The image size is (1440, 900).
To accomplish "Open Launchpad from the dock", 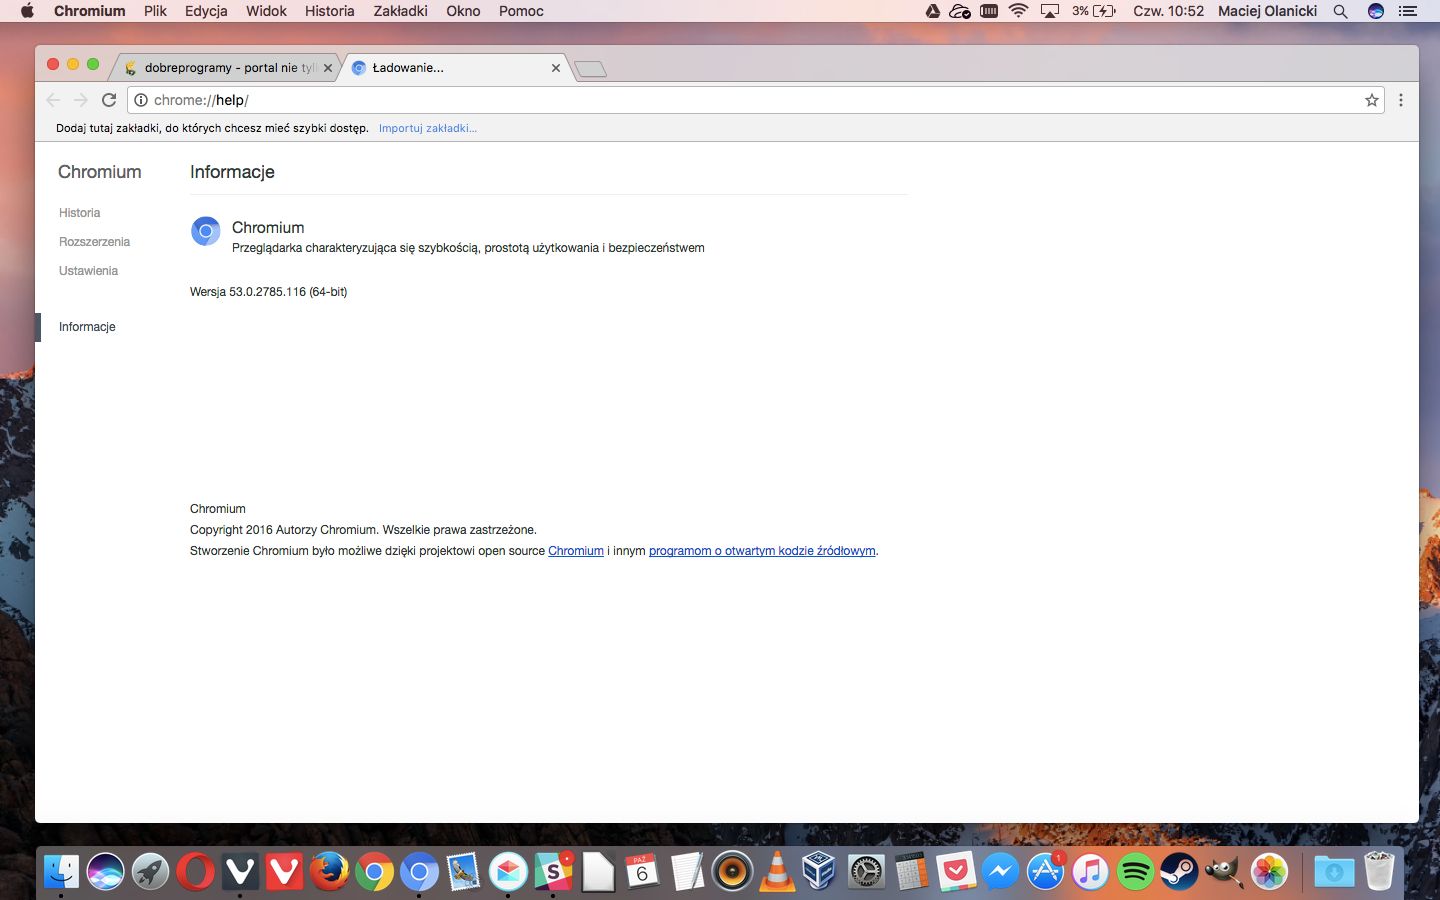I will (x=150, y=872).
